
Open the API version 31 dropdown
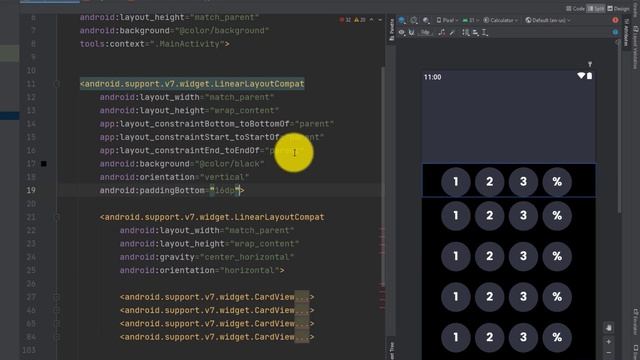[471, 20]
